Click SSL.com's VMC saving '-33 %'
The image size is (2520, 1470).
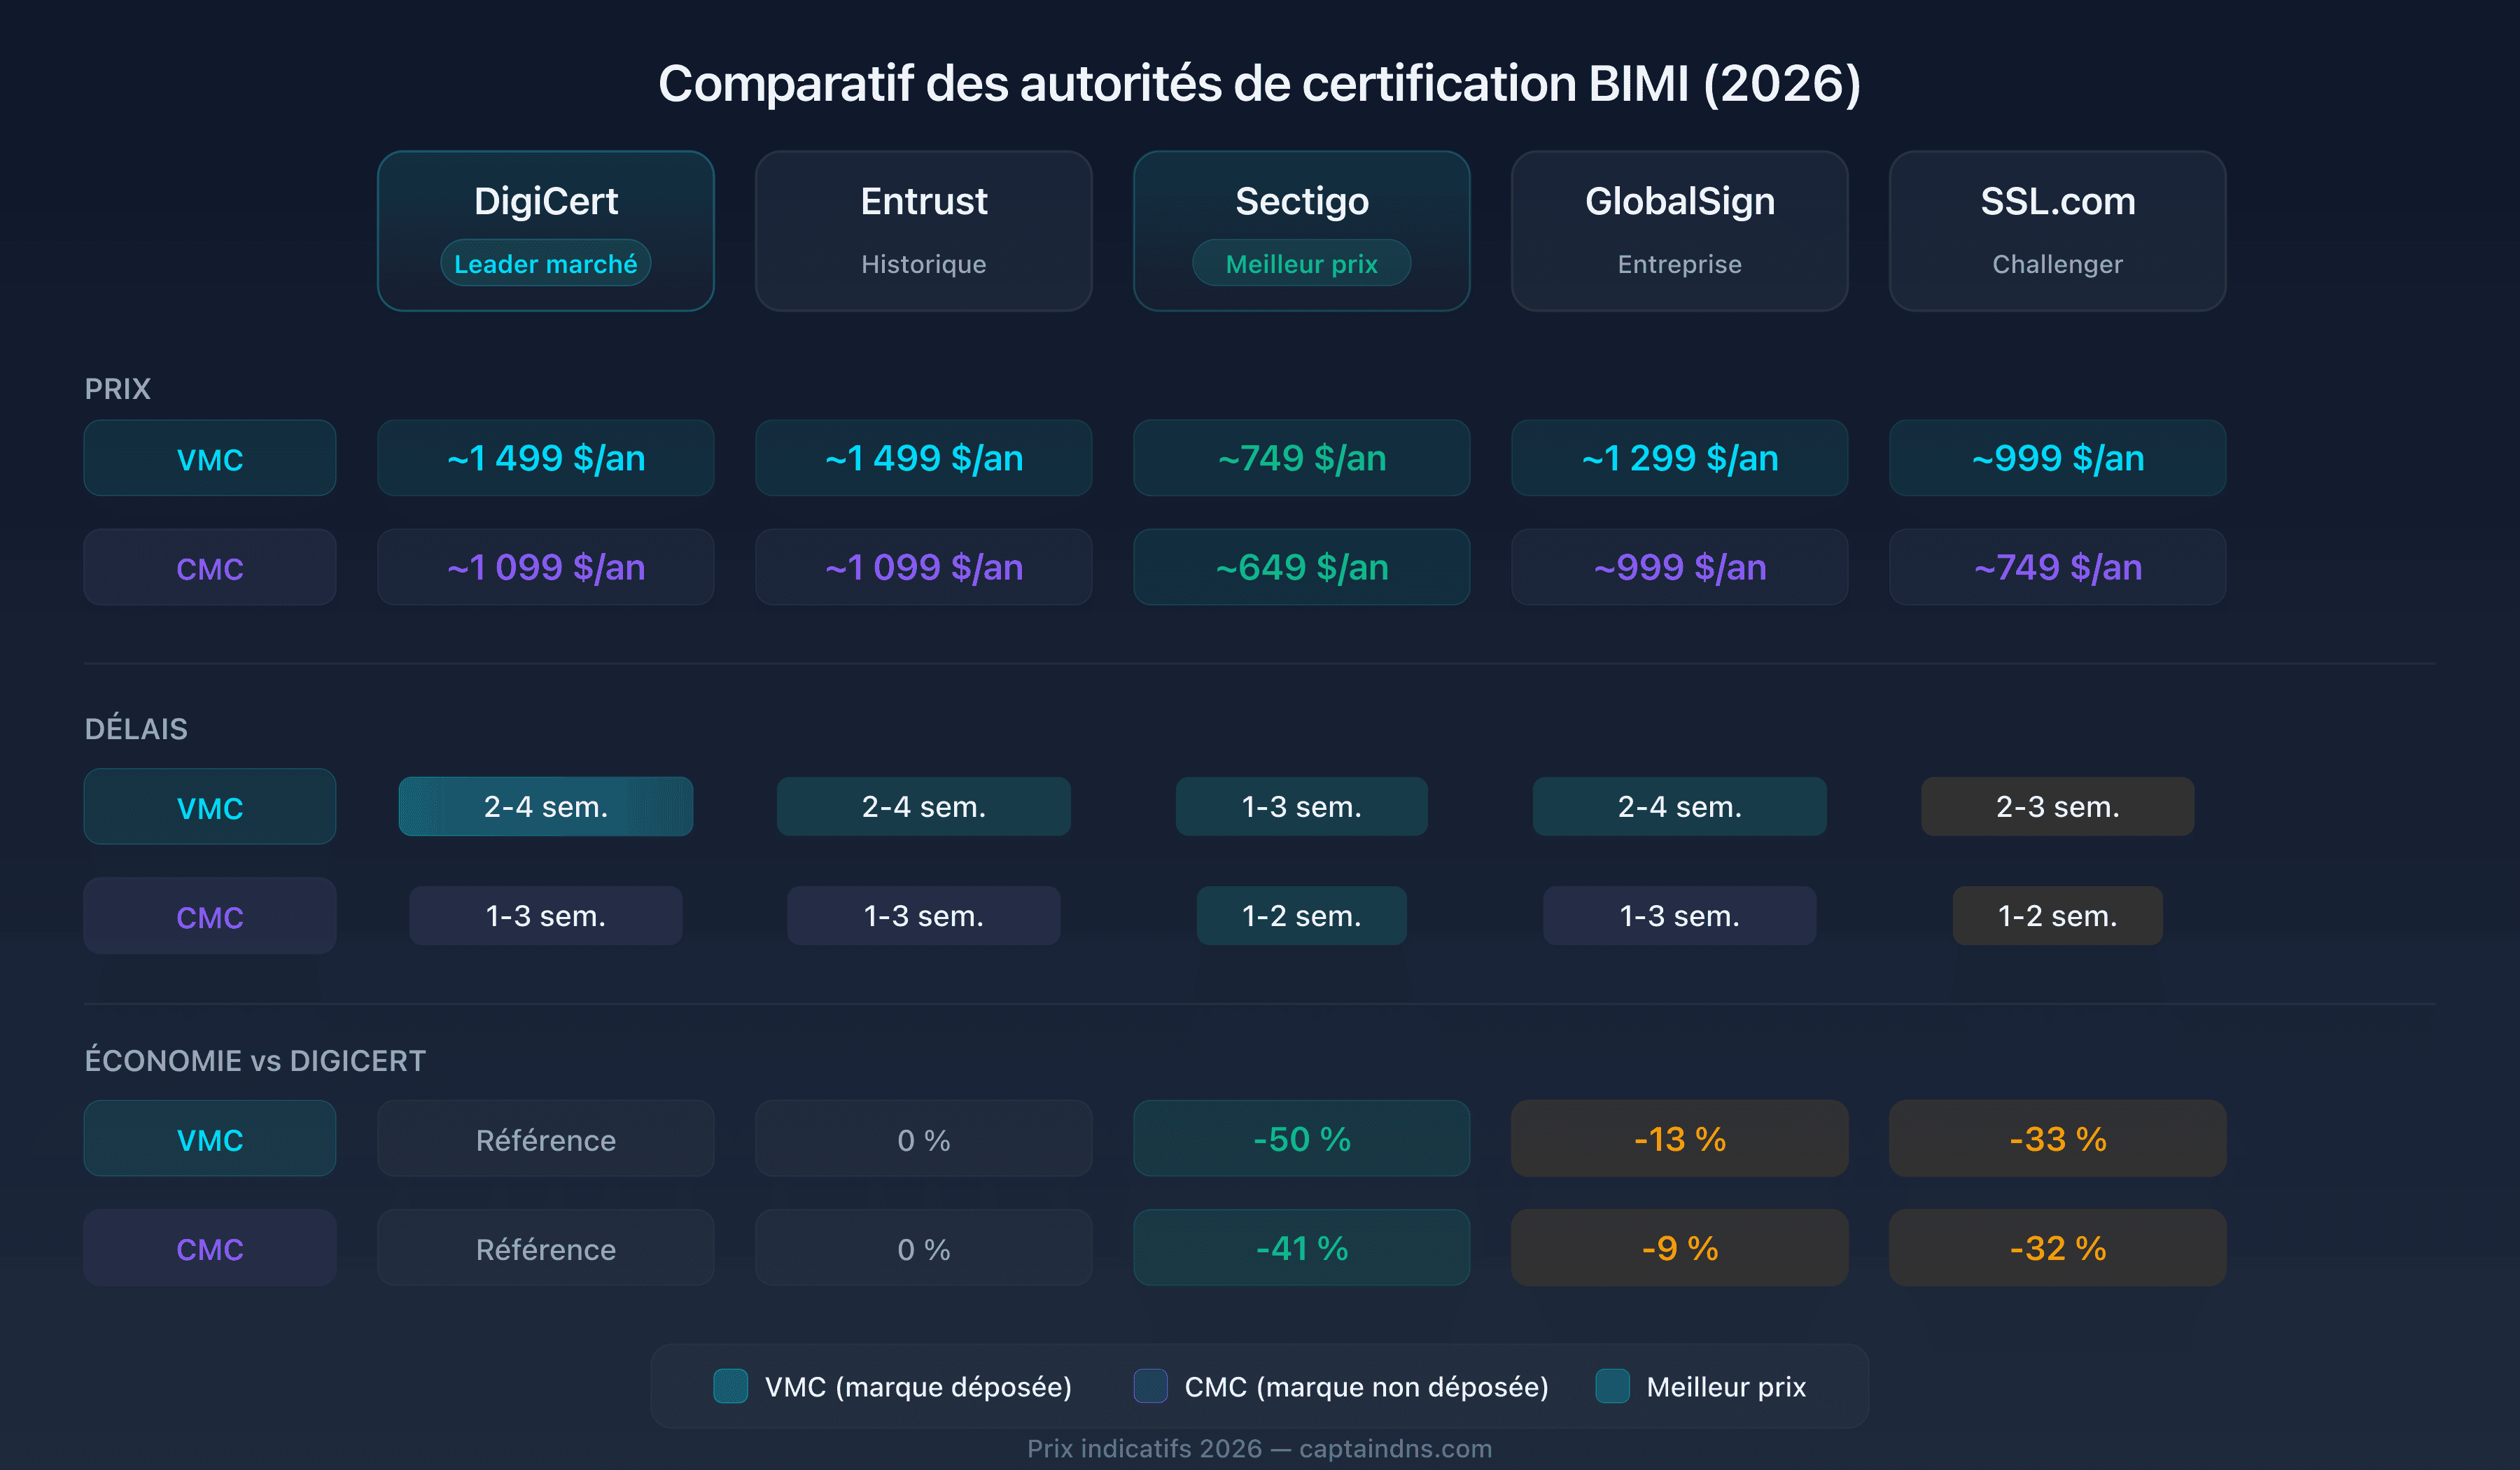point(2058,1138)
